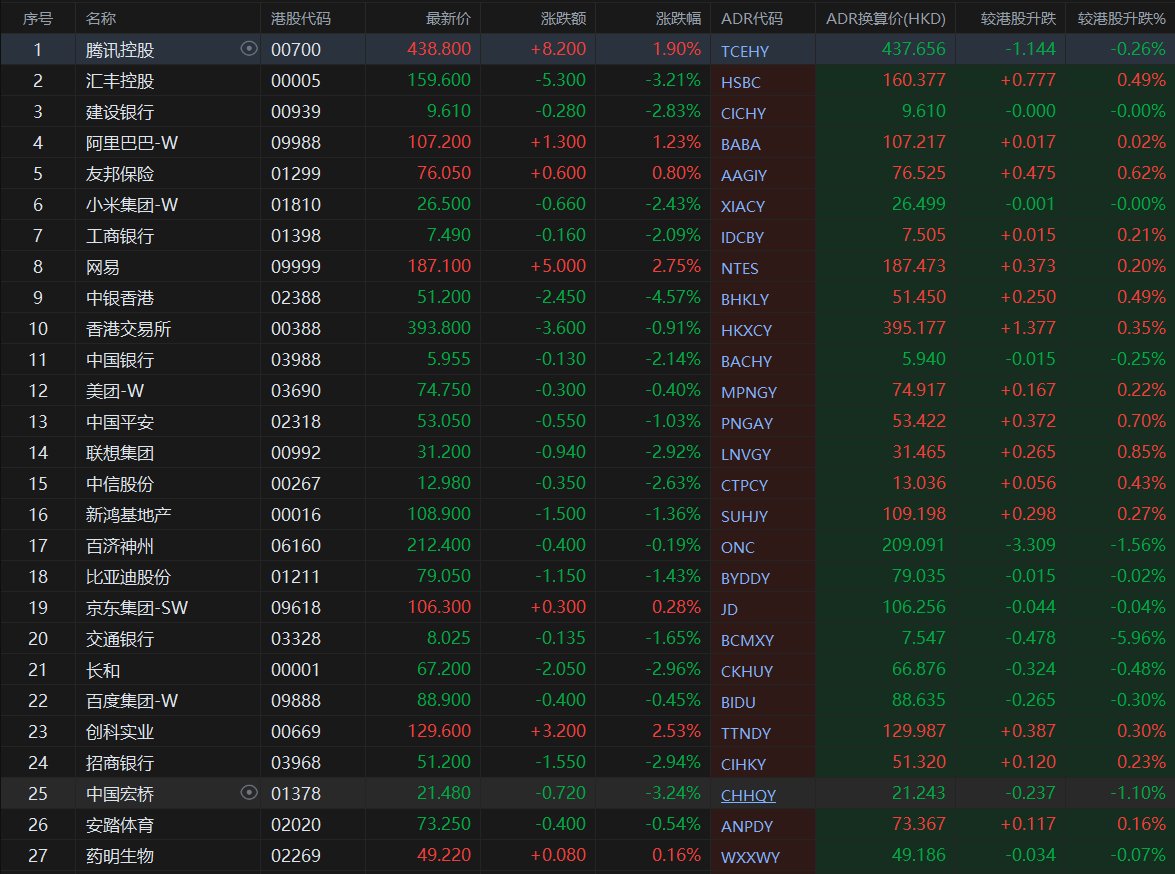
Task: Click the ADR difference -3.309
Action: click(1030, 545)
